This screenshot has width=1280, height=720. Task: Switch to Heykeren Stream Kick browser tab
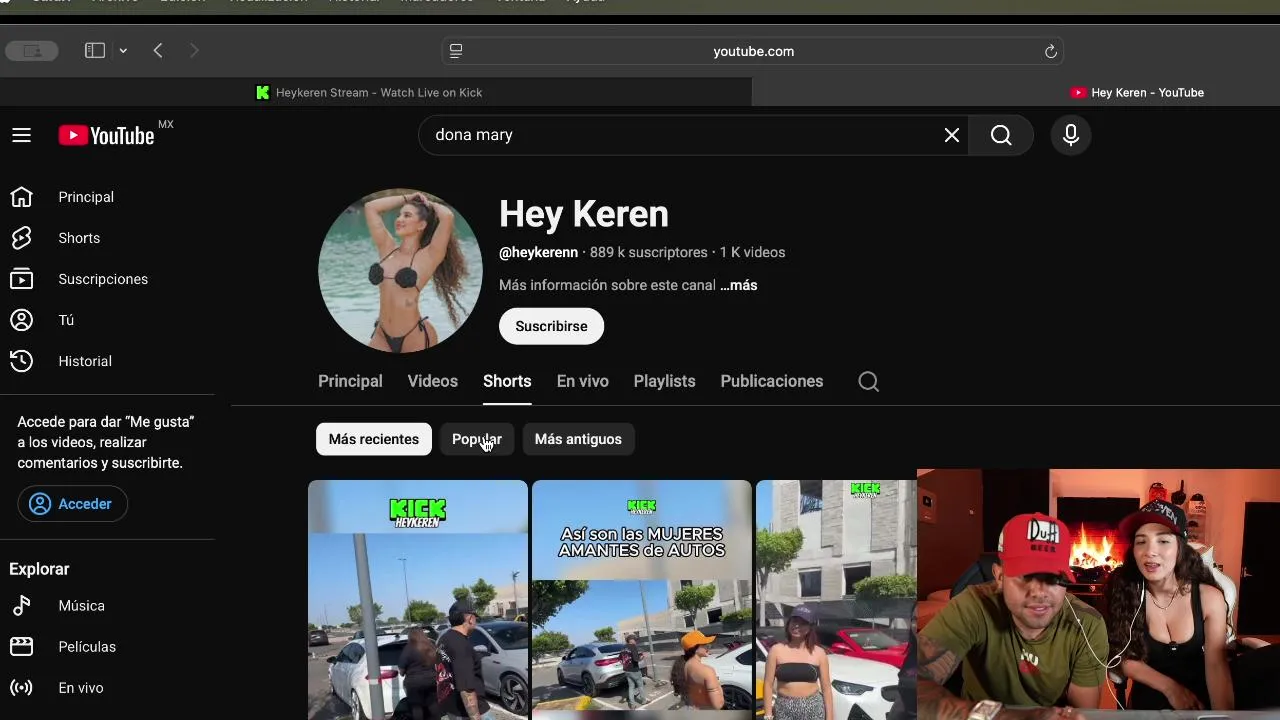(x=376, y=92)
